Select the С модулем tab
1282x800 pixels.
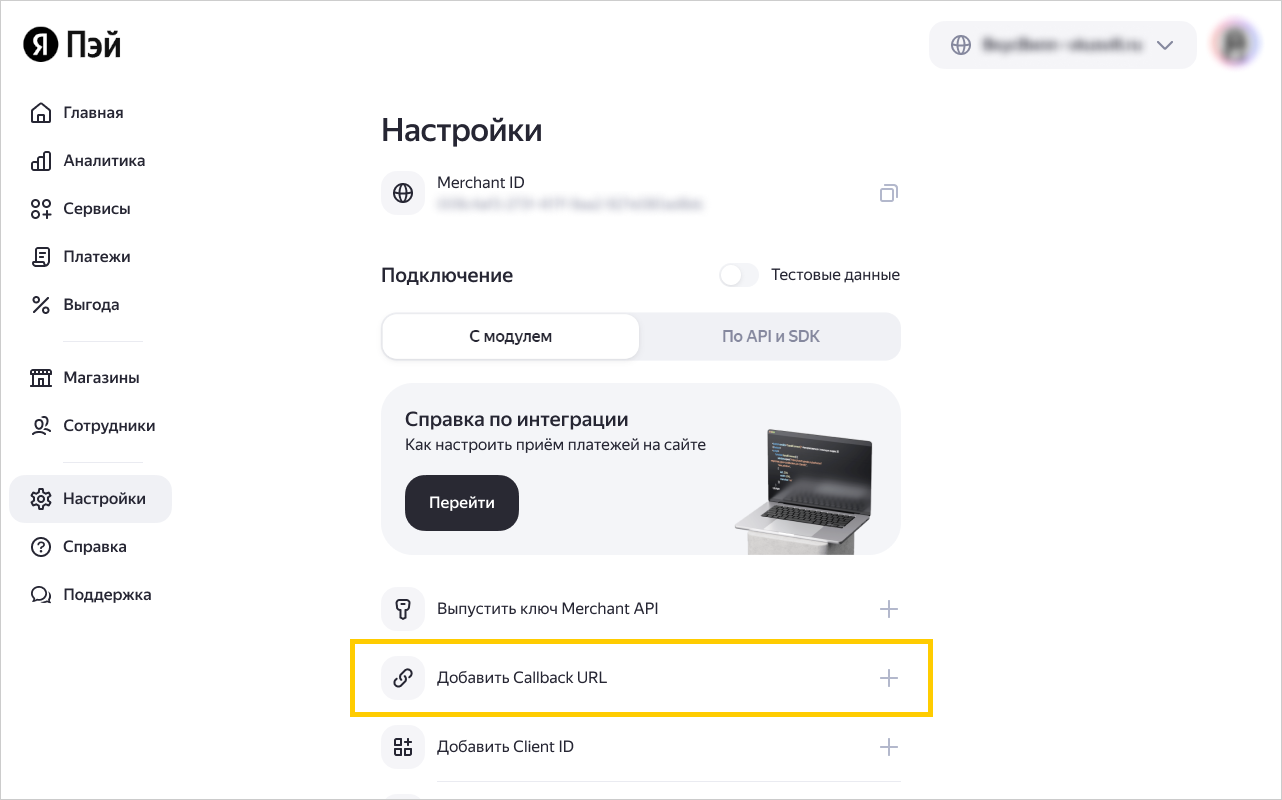tap(511, 336)
